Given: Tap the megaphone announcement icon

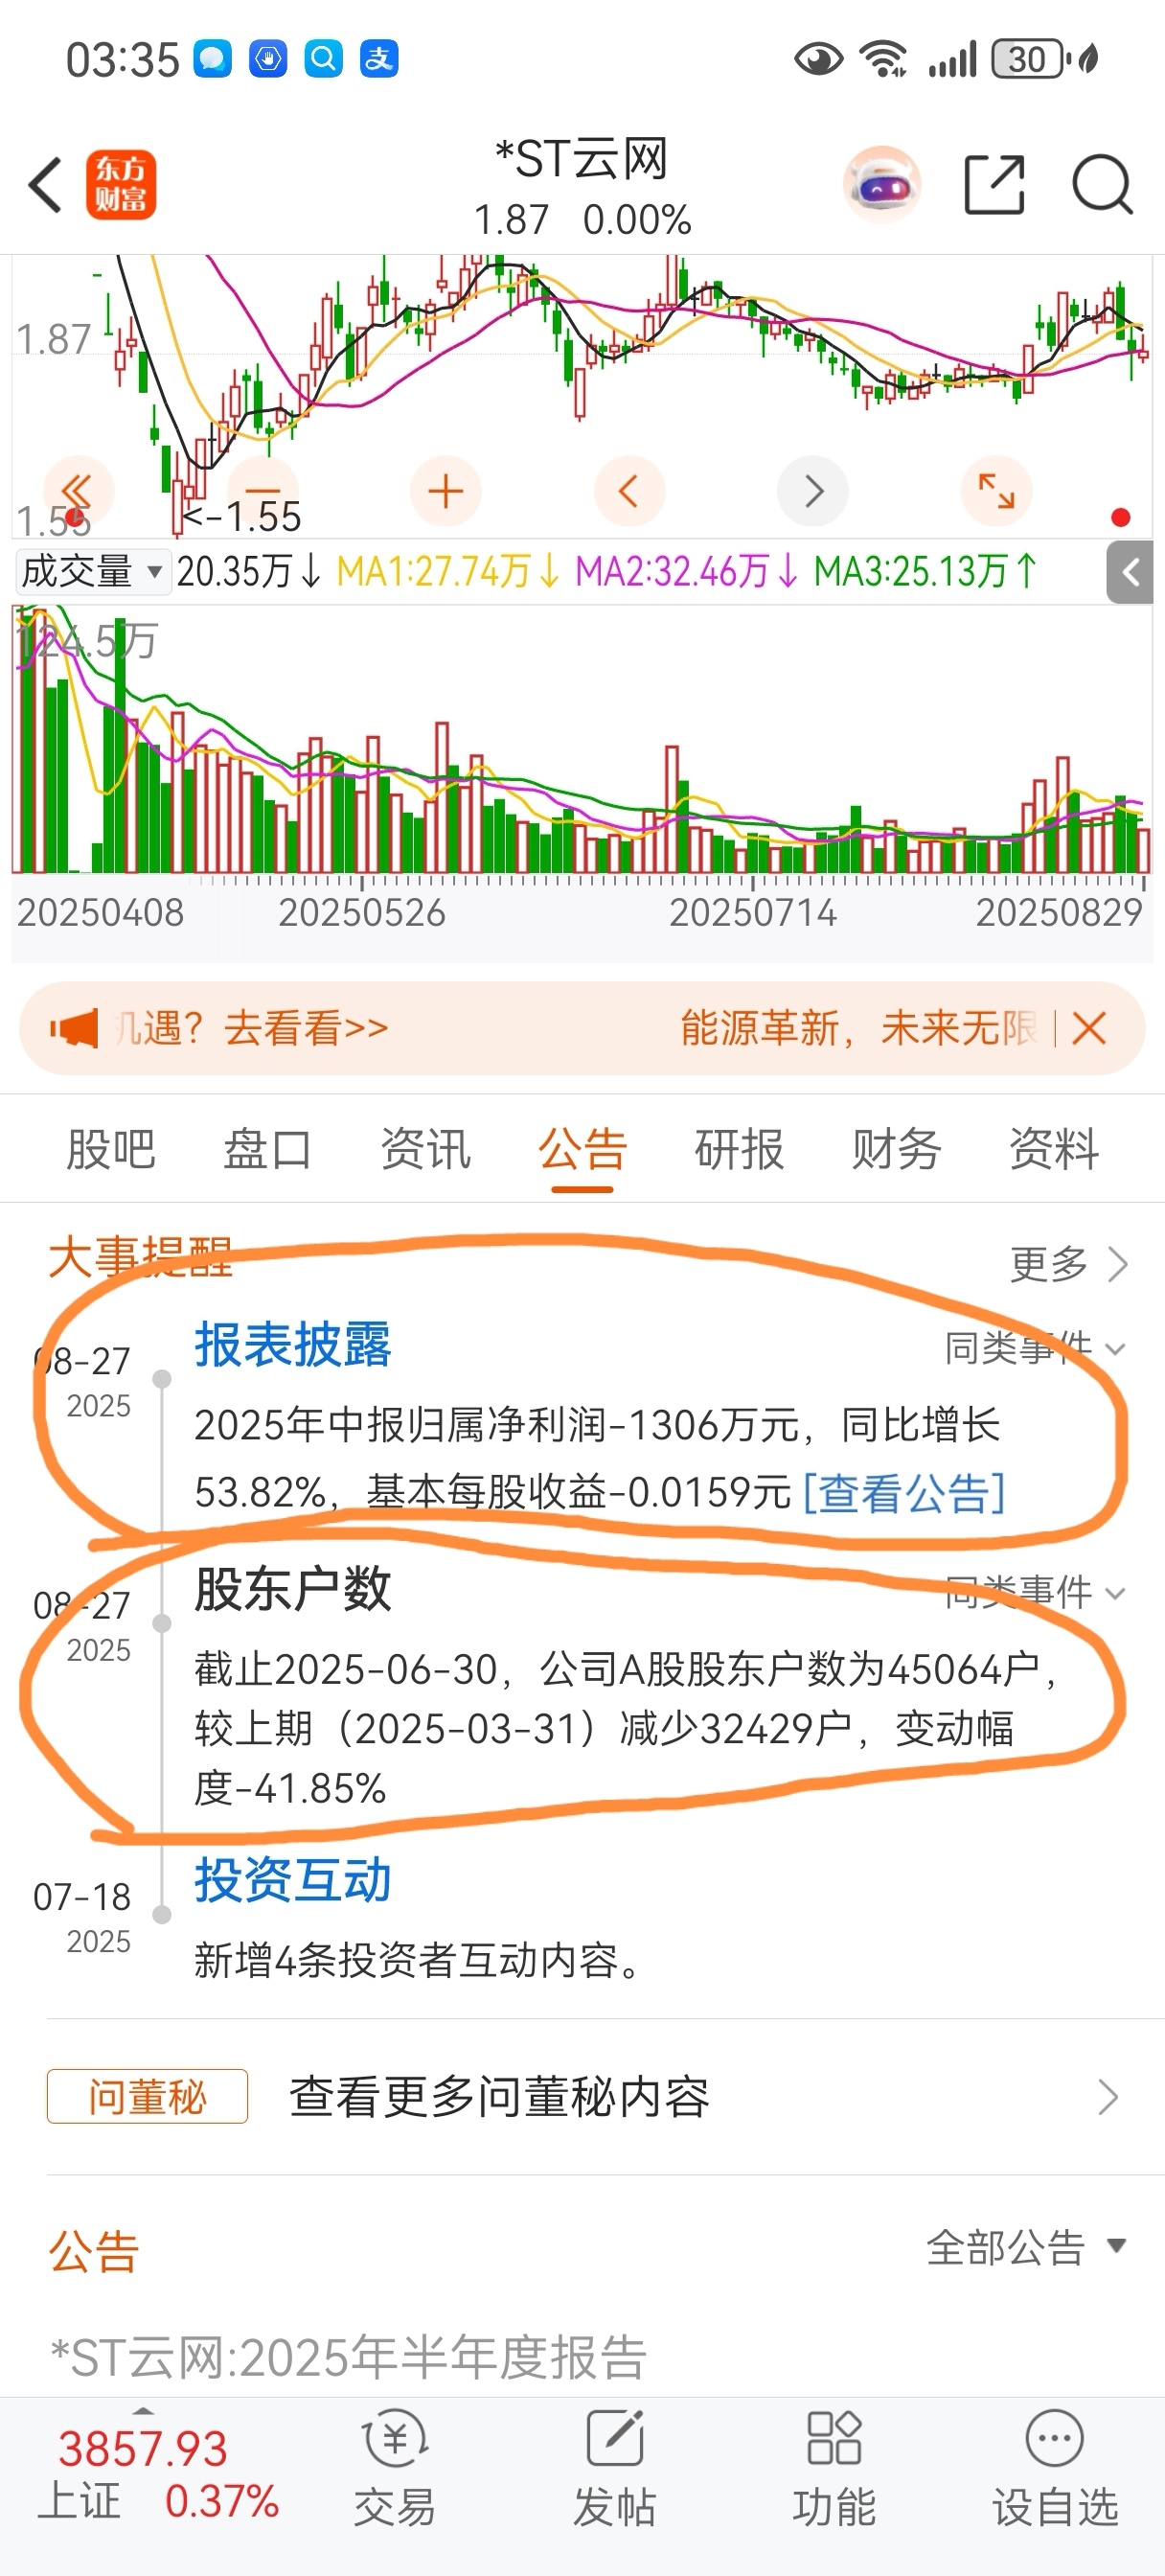Looking at the screenshot, I should pyautogui.click(x=74, y=1028).
